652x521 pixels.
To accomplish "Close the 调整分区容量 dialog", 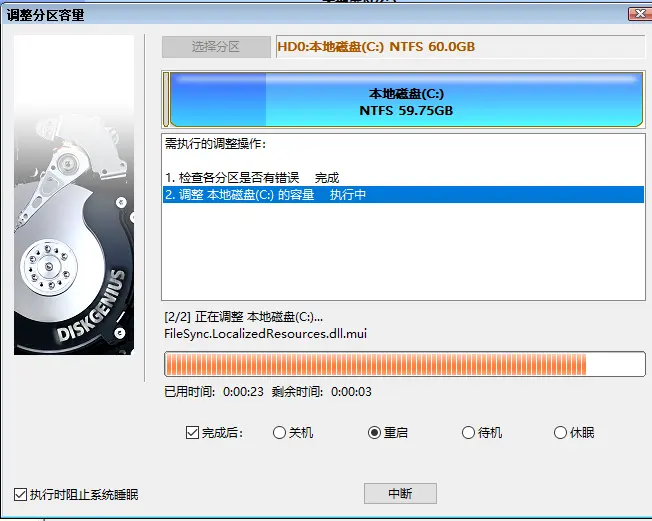I will pyautogui.click(x=639, y=14).
